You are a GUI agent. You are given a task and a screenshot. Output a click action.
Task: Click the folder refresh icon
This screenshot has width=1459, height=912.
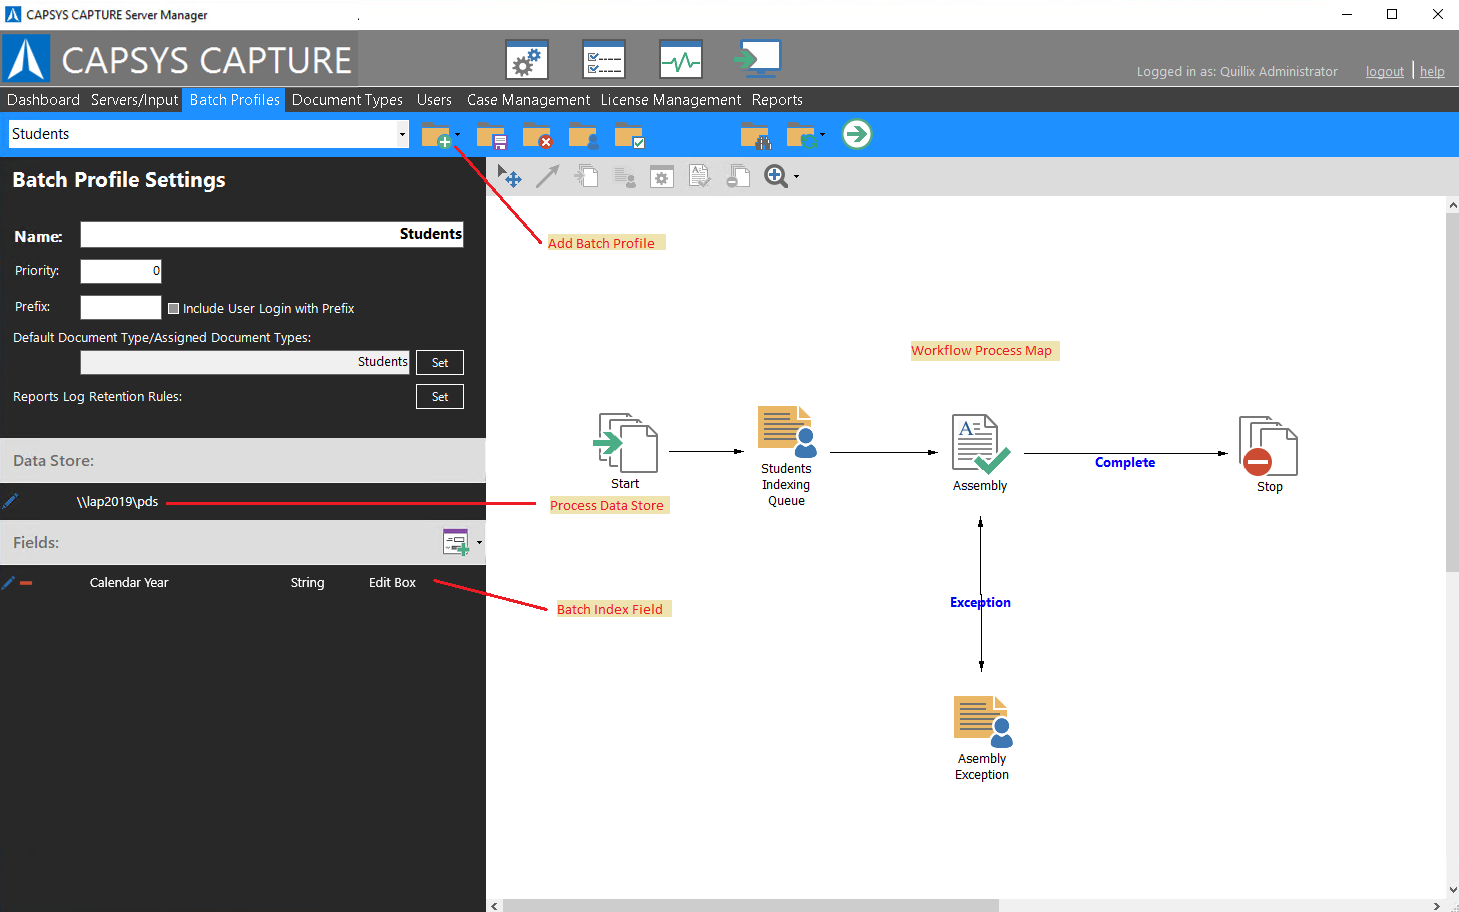801,135
